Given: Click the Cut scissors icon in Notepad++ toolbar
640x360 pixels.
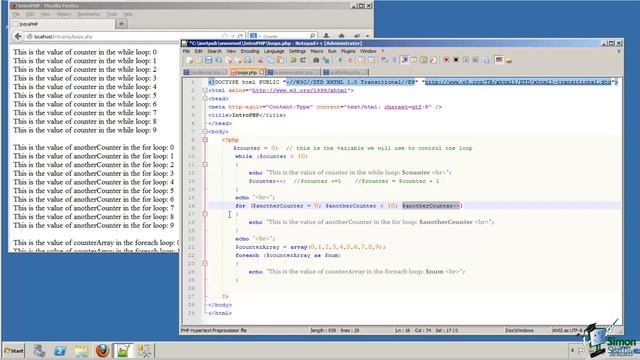Looking at the screenshot, I should pos(260,60).
